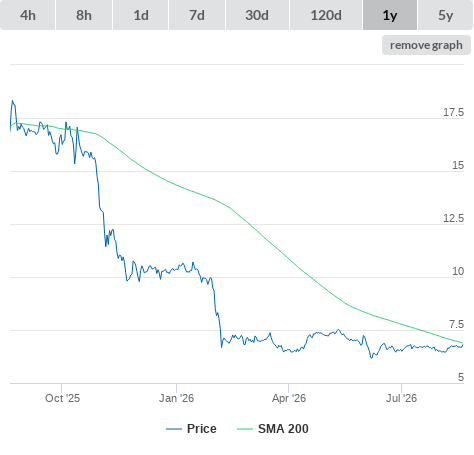This screenshot has width=474, height=455.
Task: Click the active 1y tab
Action: [390, 15]
